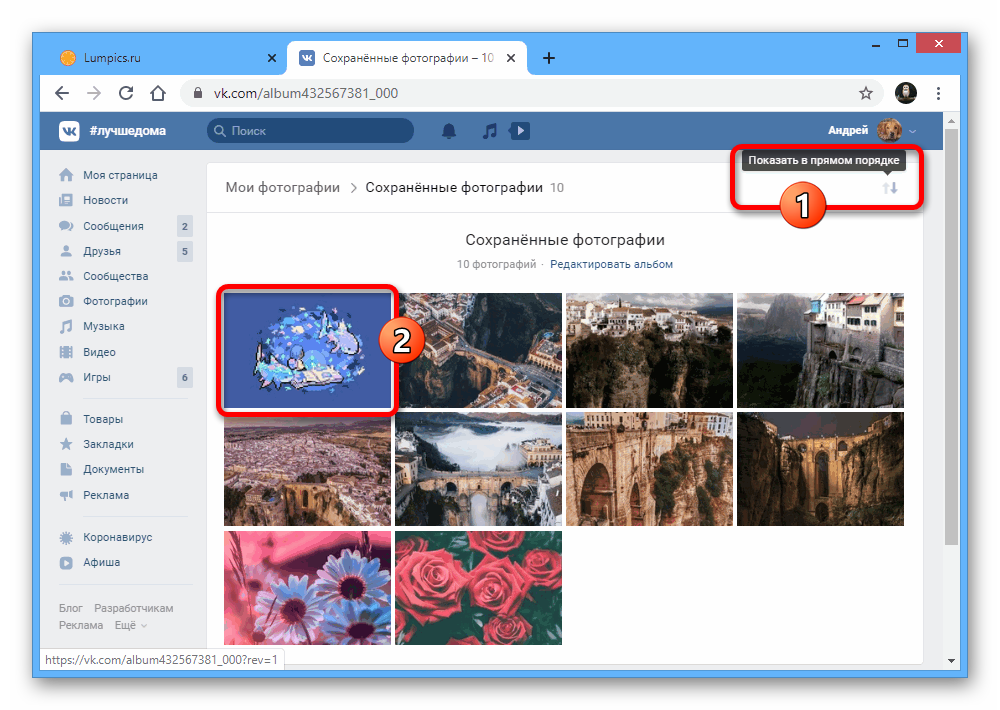This screenshot has width=1000, height=710.
Task: Switch to the Lumpics.ru tab
Action: click(160, 58)
